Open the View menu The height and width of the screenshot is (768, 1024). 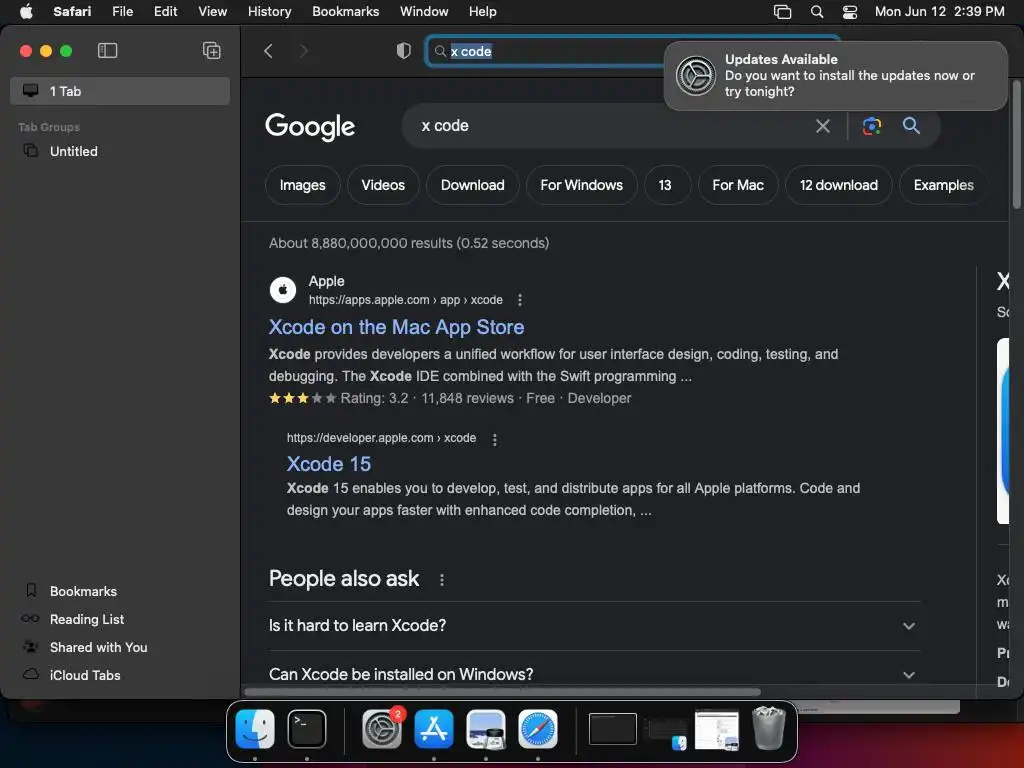point(212,12)
